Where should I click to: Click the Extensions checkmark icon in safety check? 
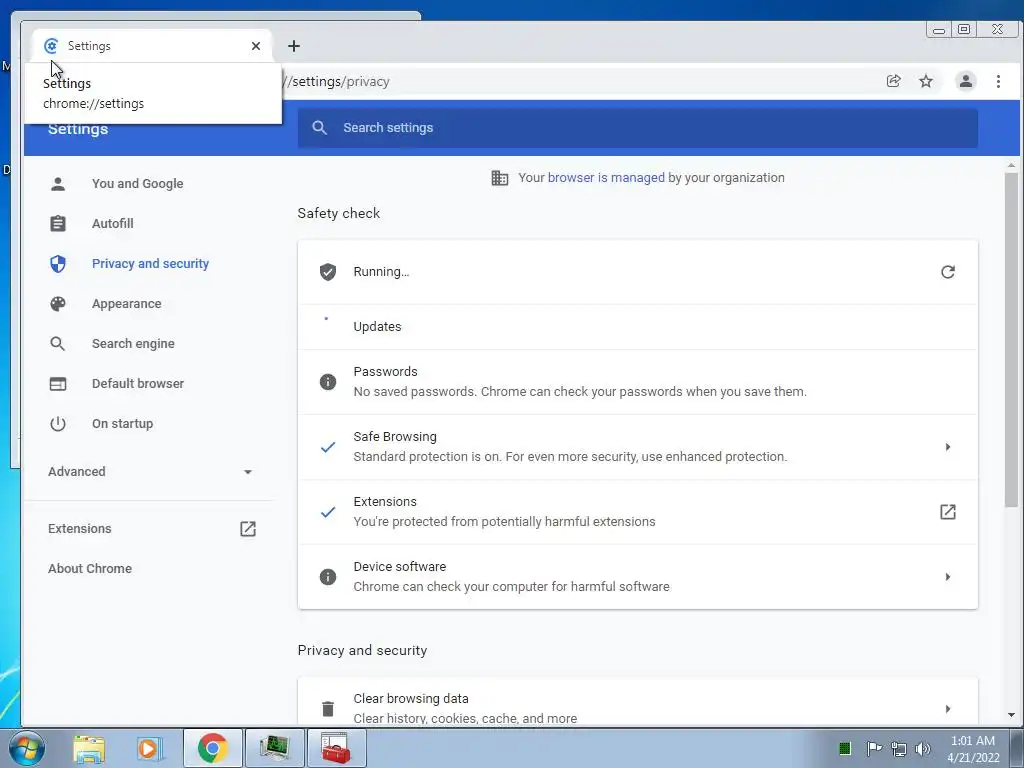[x=328, y=512]
